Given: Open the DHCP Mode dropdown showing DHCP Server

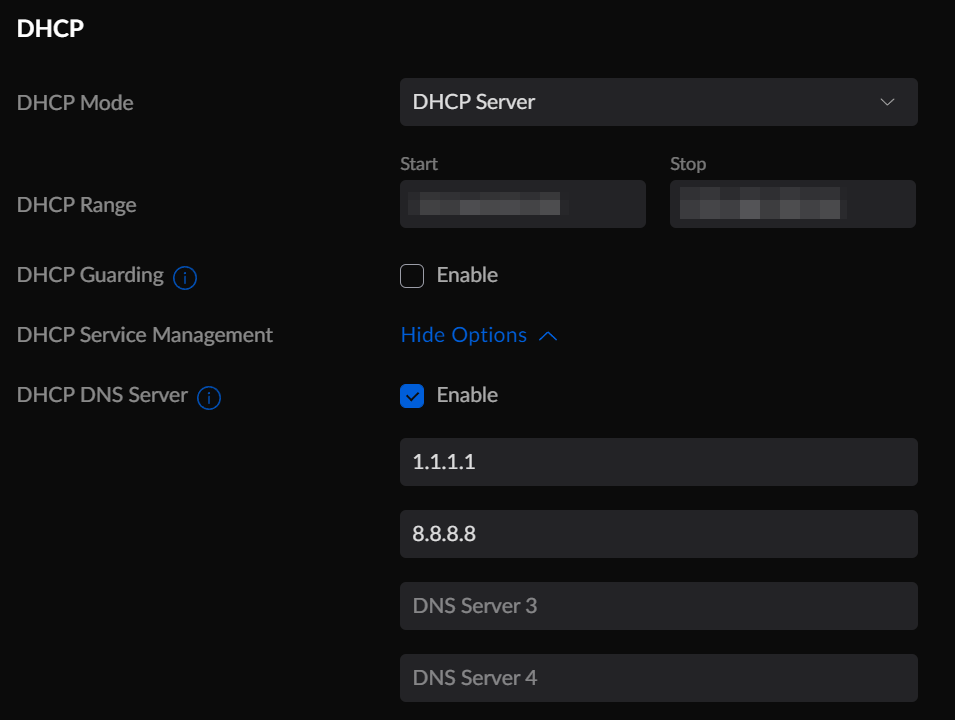Looking at the screenshot, I should click(658, 102).
